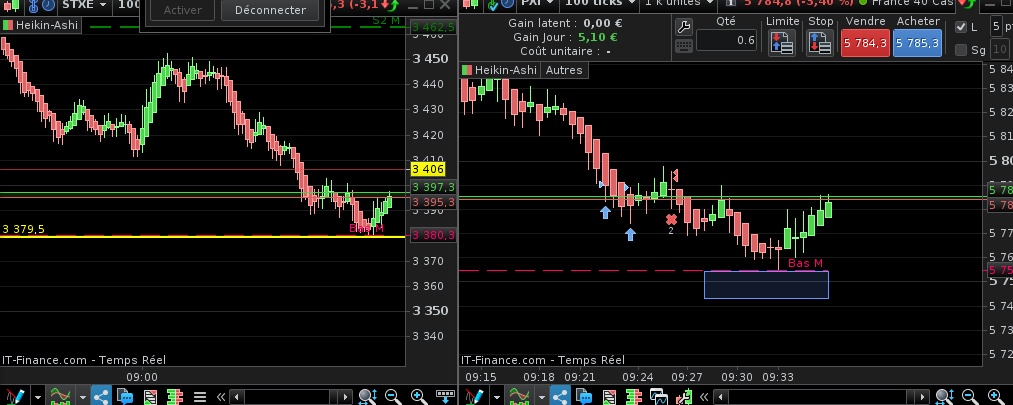Collapse toolbar with double chevron in STXE chart

[220, 397]
